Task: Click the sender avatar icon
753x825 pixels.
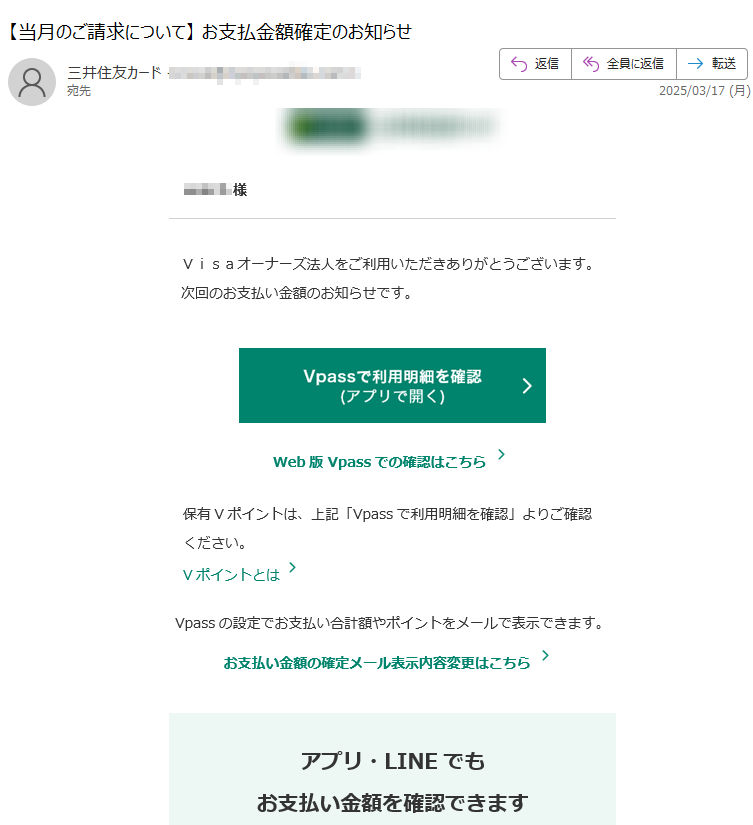Action: click(32, 82)
